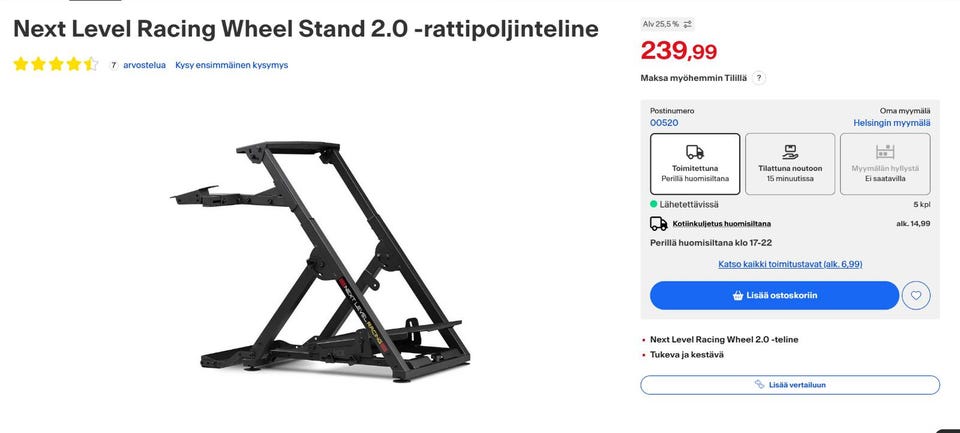This screenshot has width=960, height=433.
Task: Select Tilattuna noutoon pickup option
Action: click(x=790, y=164)
